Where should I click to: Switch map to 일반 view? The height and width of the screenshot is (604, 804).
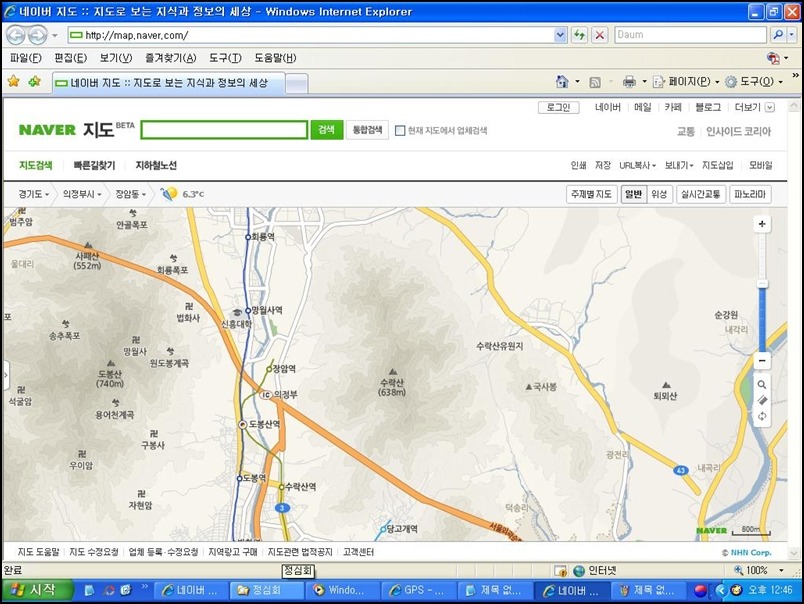point(633,194)
